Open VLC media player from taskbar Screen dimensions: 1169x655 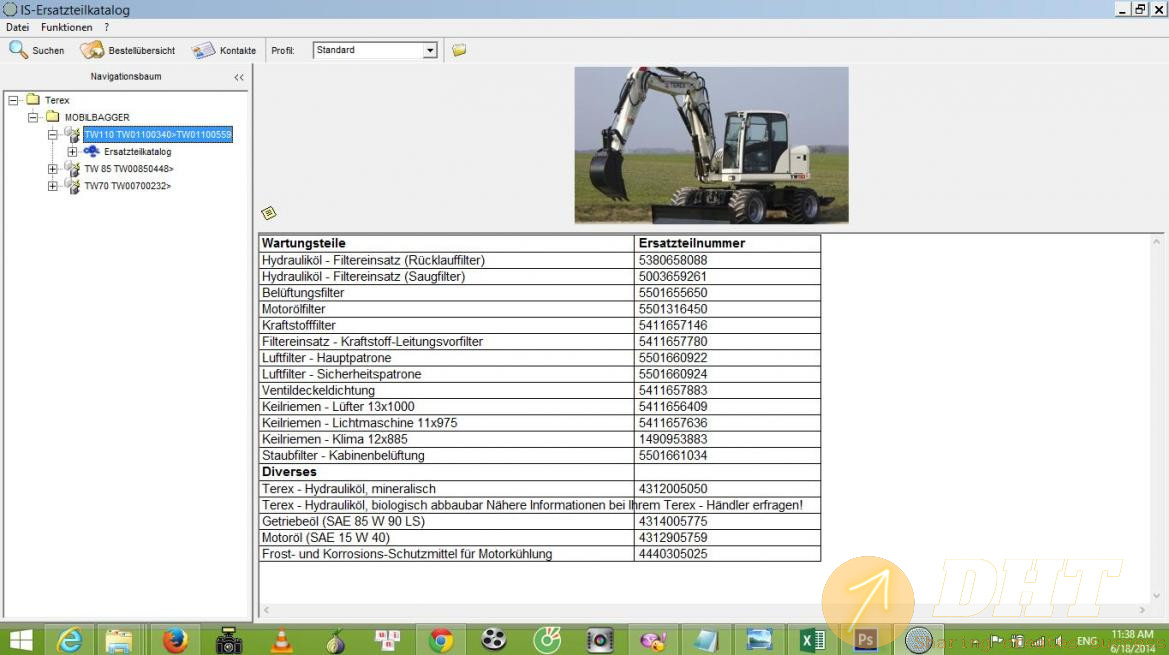coord(282,640)
